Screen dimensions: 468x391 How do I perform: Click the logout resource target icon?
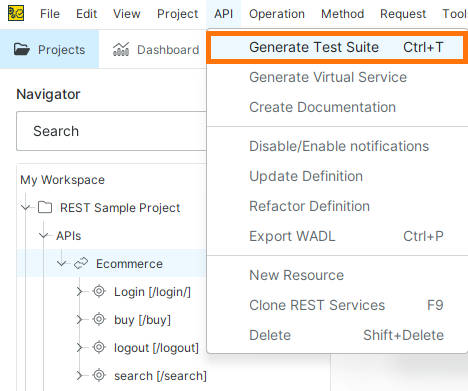pos(99,347)
